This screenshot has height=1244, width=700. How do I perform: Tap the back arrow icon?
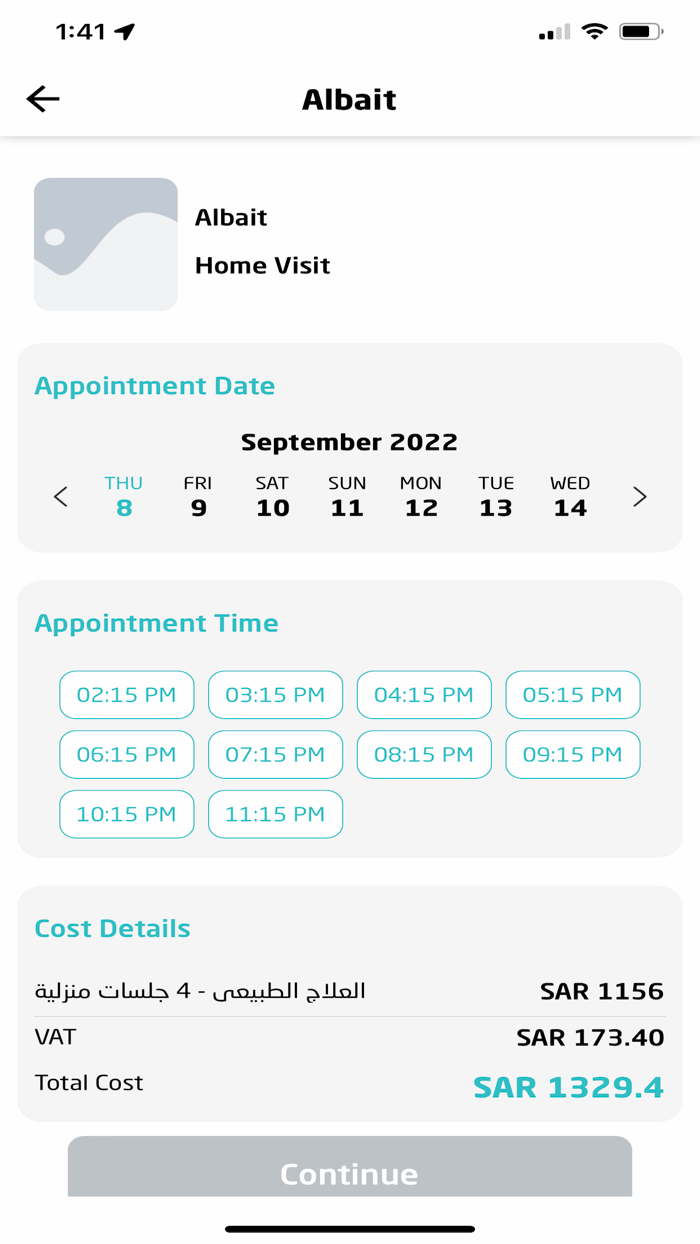click(x=43, y=99)
